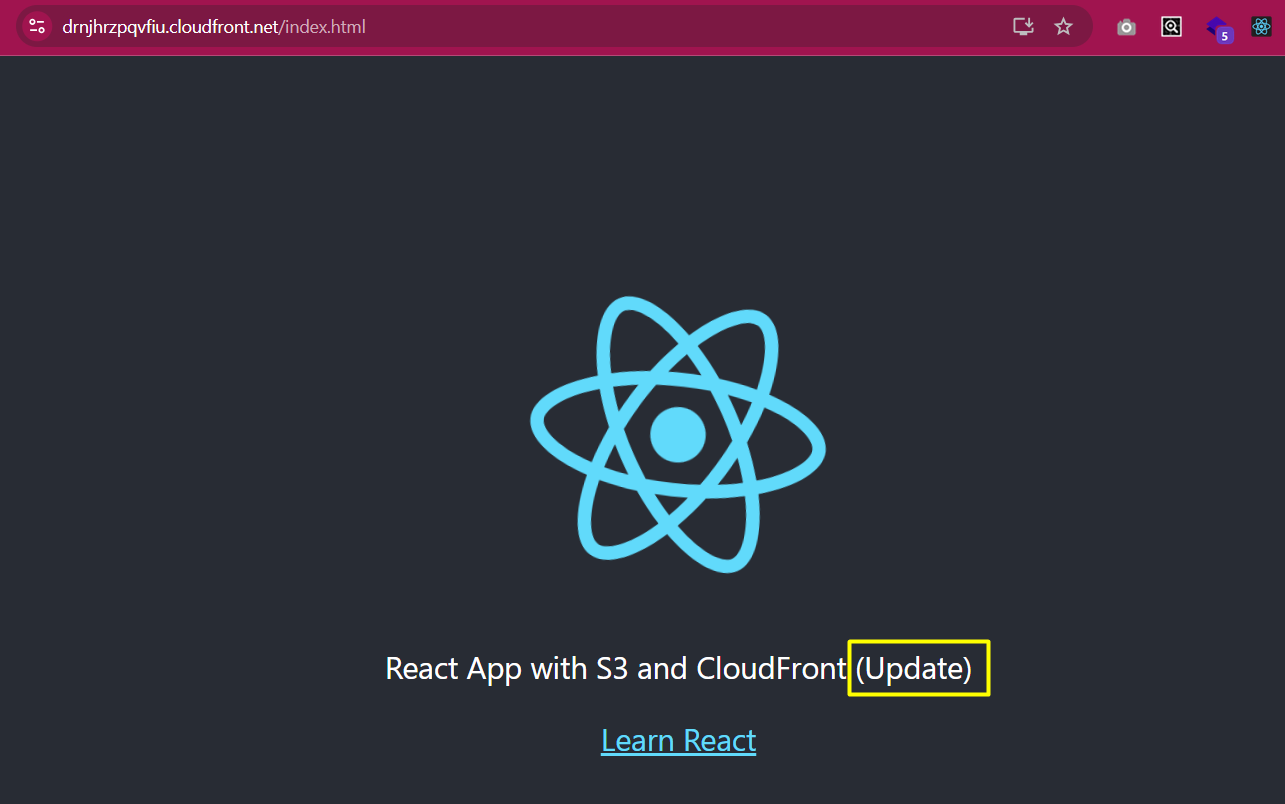The height and width of the screenshot is (804, 1285).
Task: Click the "S3" text in the heading
Action: pos(610,668)
